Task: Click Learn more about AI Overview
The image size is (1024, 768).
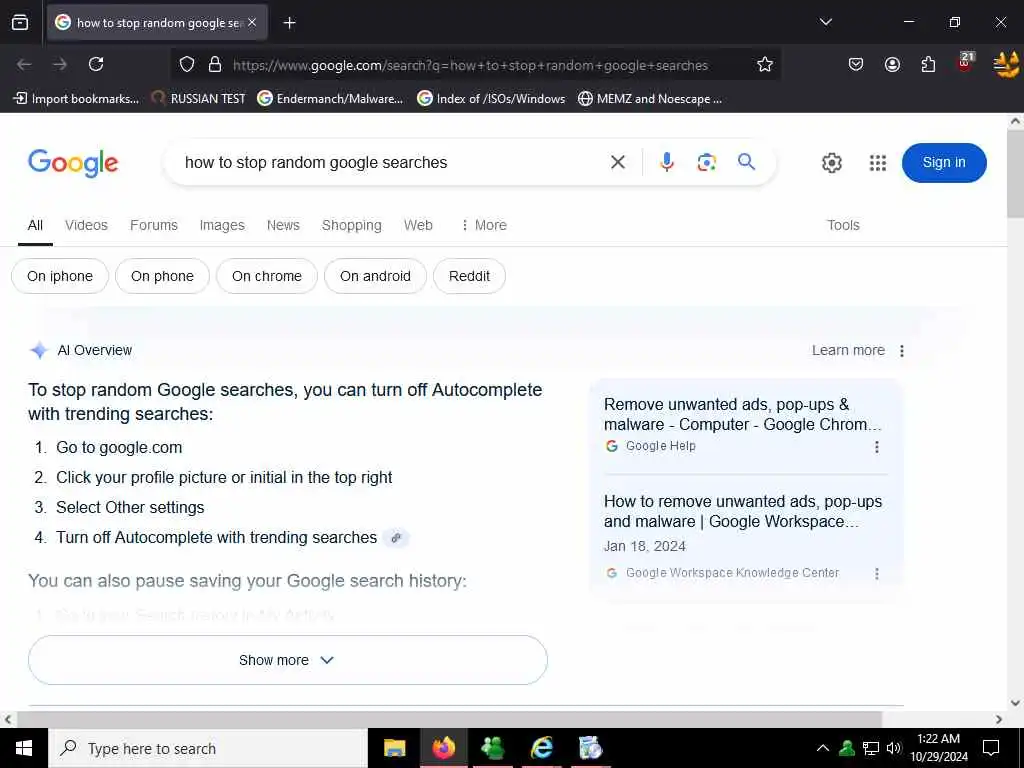Action: [x=848, y=351]
